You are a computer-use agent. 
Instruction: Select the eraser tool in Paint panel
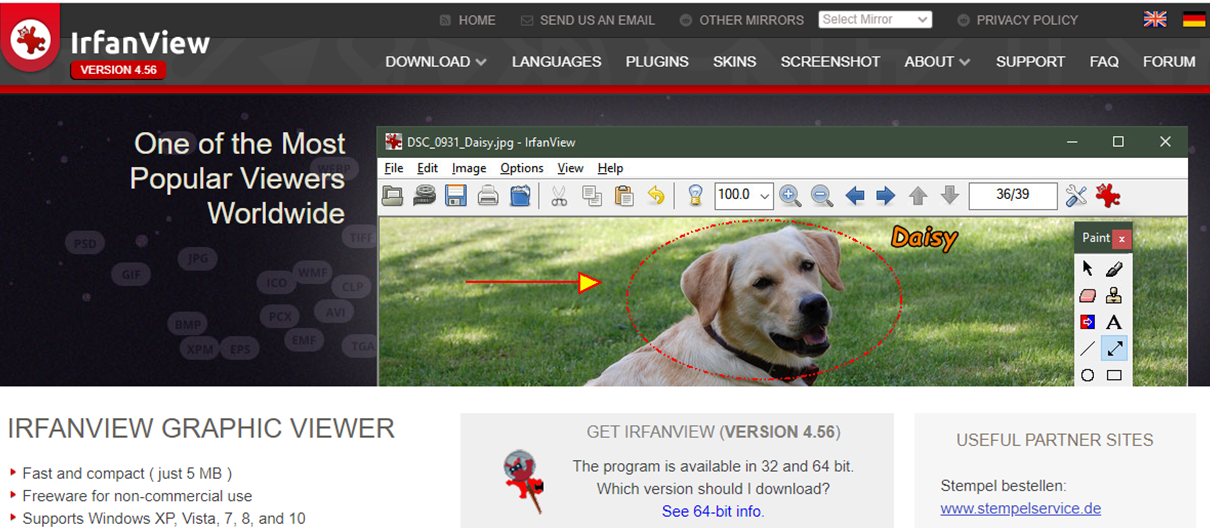pyautogui.click(x=1088, y=295)
